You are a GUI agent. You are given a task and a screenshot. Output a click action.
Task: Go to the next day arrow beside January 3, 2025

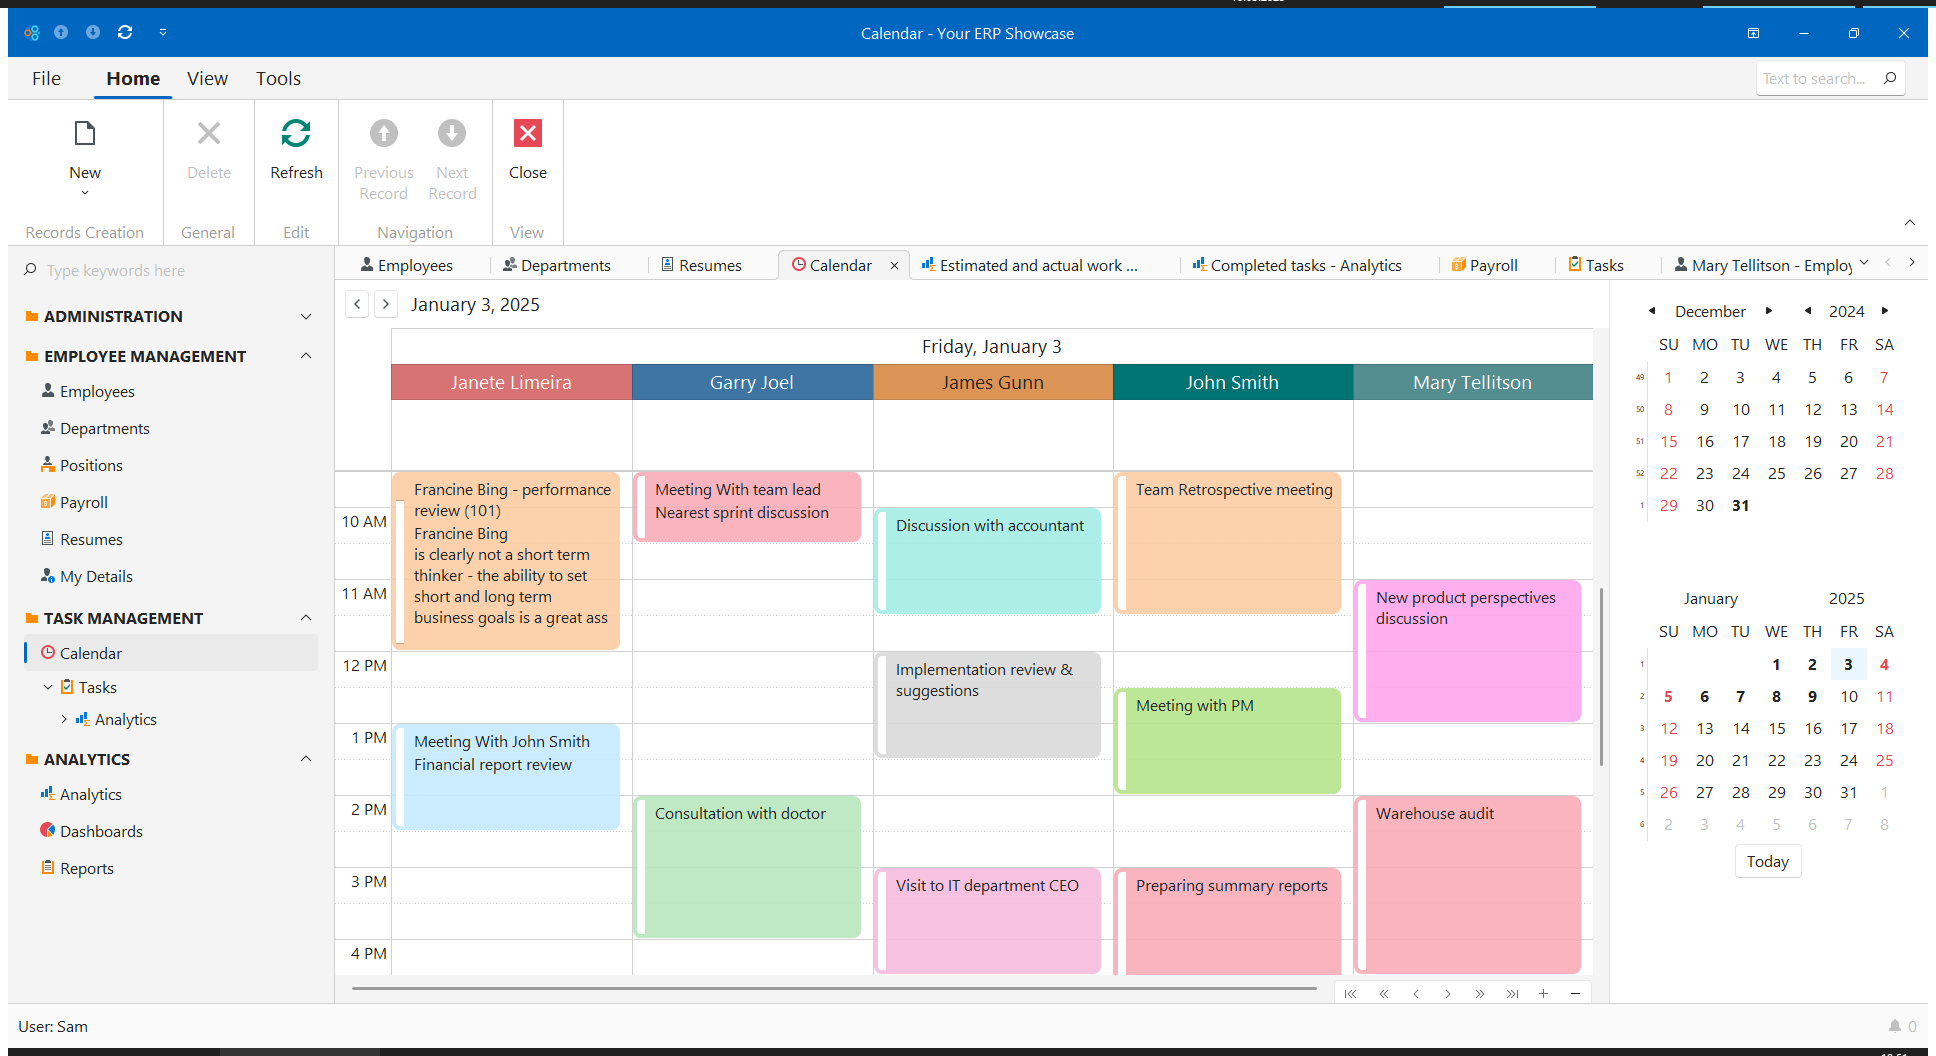point(386,304)
